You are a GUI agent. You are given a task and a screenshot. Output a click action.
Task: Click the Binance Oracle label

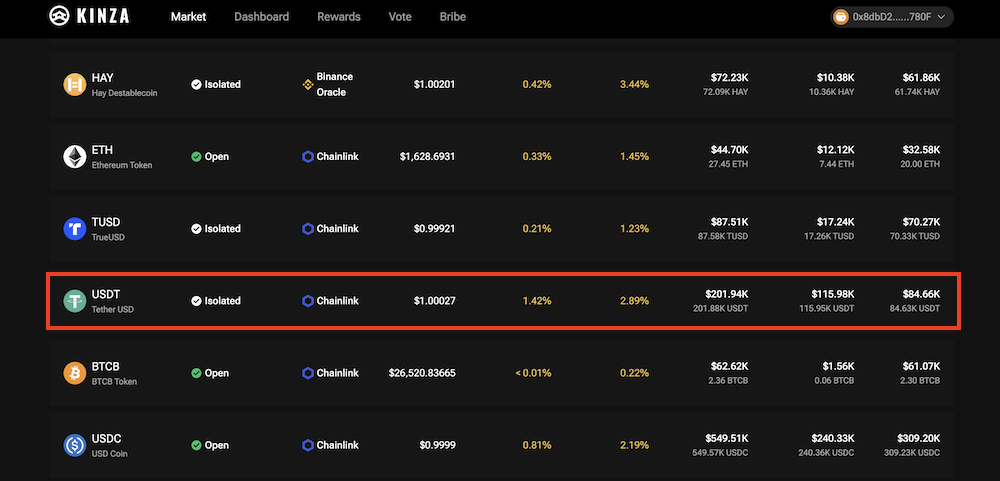335,84
